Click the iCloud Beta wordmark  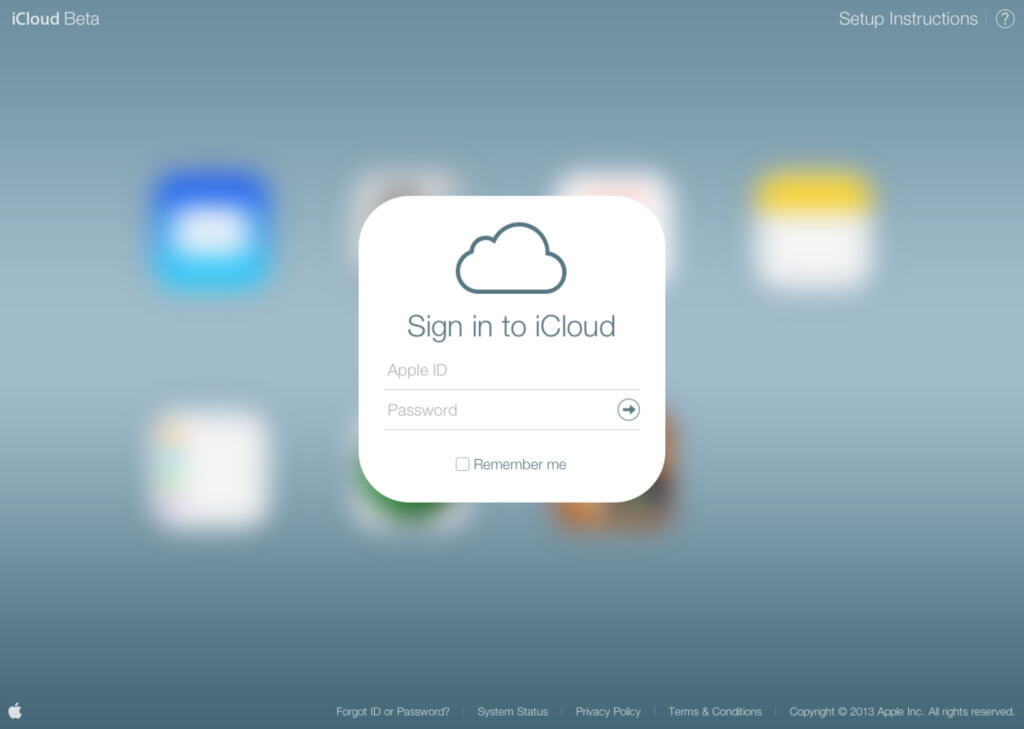pyautogui.click(x=54, y=18)
